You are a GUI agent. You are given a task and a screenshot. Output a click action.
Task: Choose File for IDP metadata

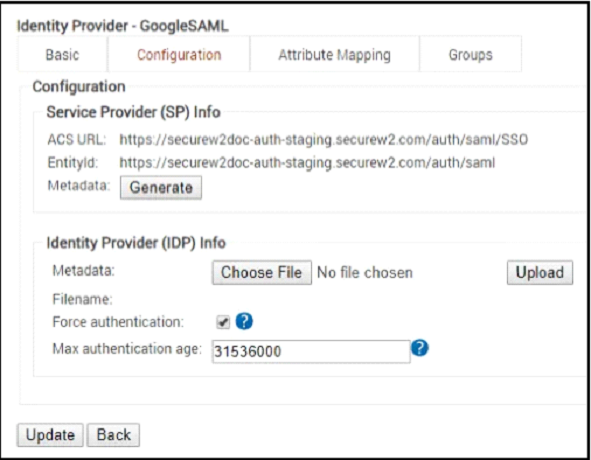click(262, 272)
